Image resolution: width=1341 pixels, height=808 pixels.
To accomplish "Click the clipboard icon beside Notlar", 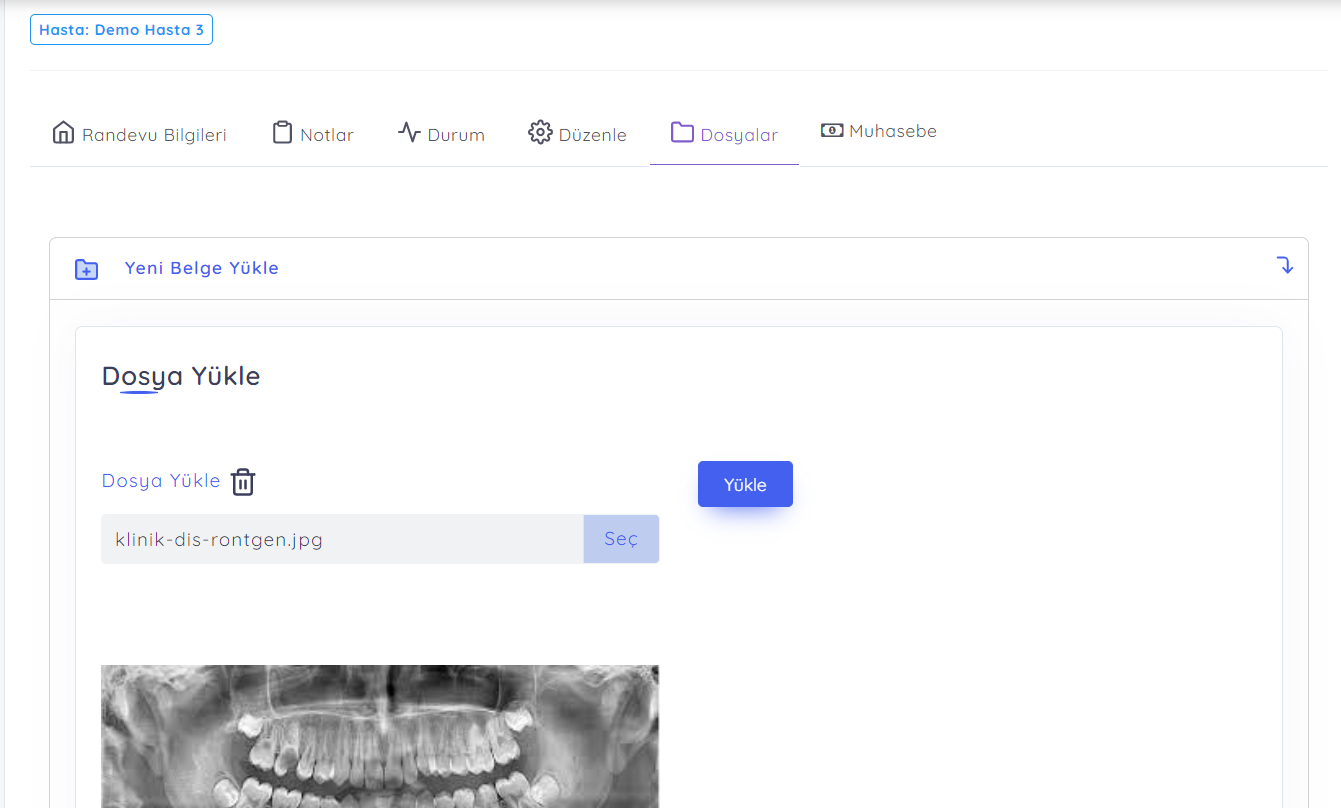I will [x=282, y=133].
